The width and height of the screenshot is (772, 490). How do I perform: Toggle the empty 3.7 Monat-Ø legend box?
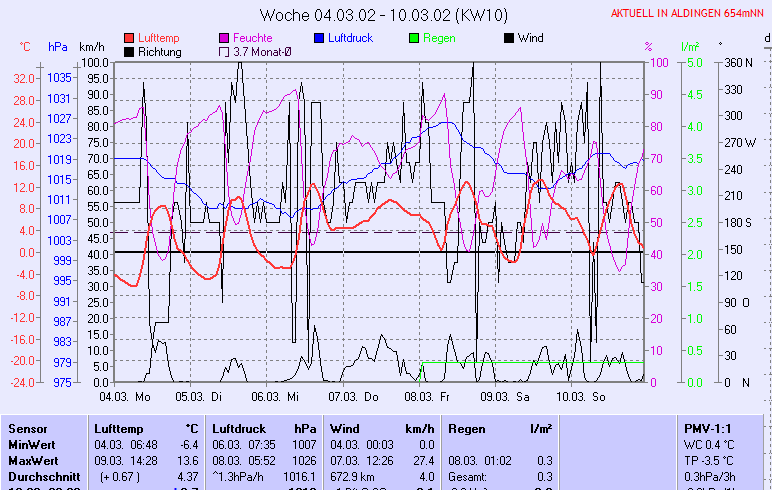tap(224, 52)
